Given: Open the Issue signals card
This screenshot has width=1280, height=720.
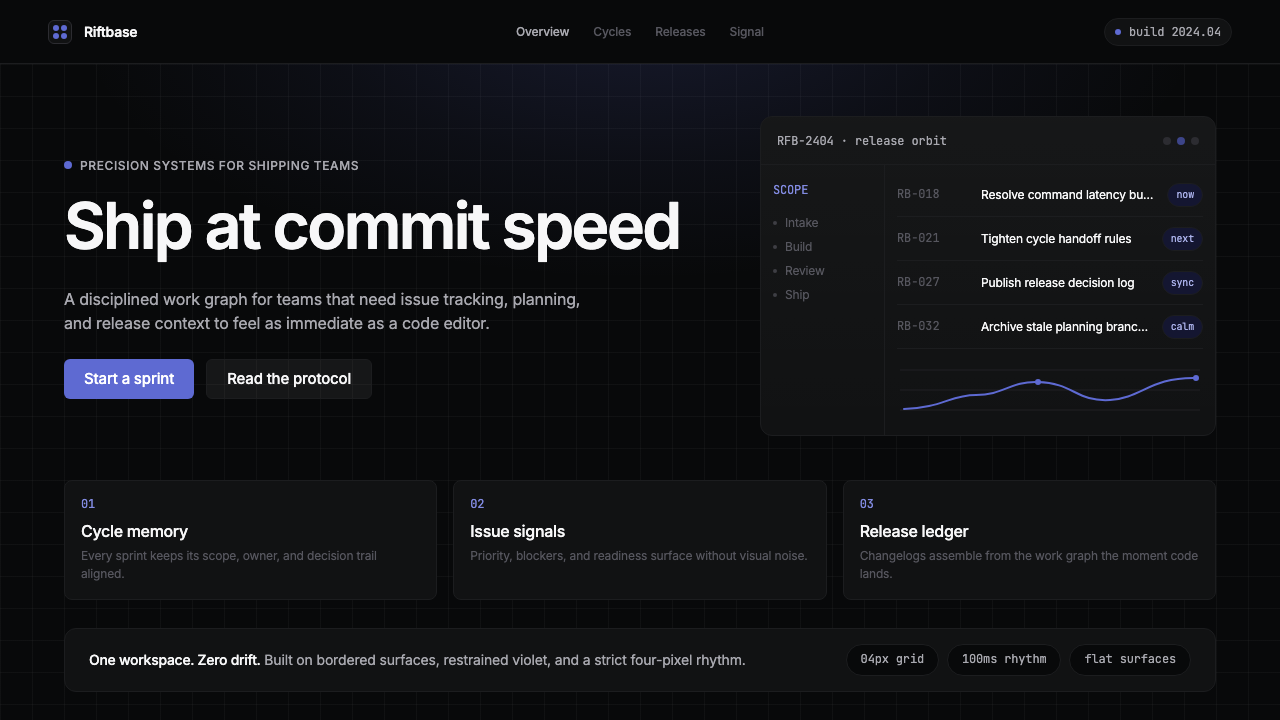Looking at the screenshot, I should 640,540.
